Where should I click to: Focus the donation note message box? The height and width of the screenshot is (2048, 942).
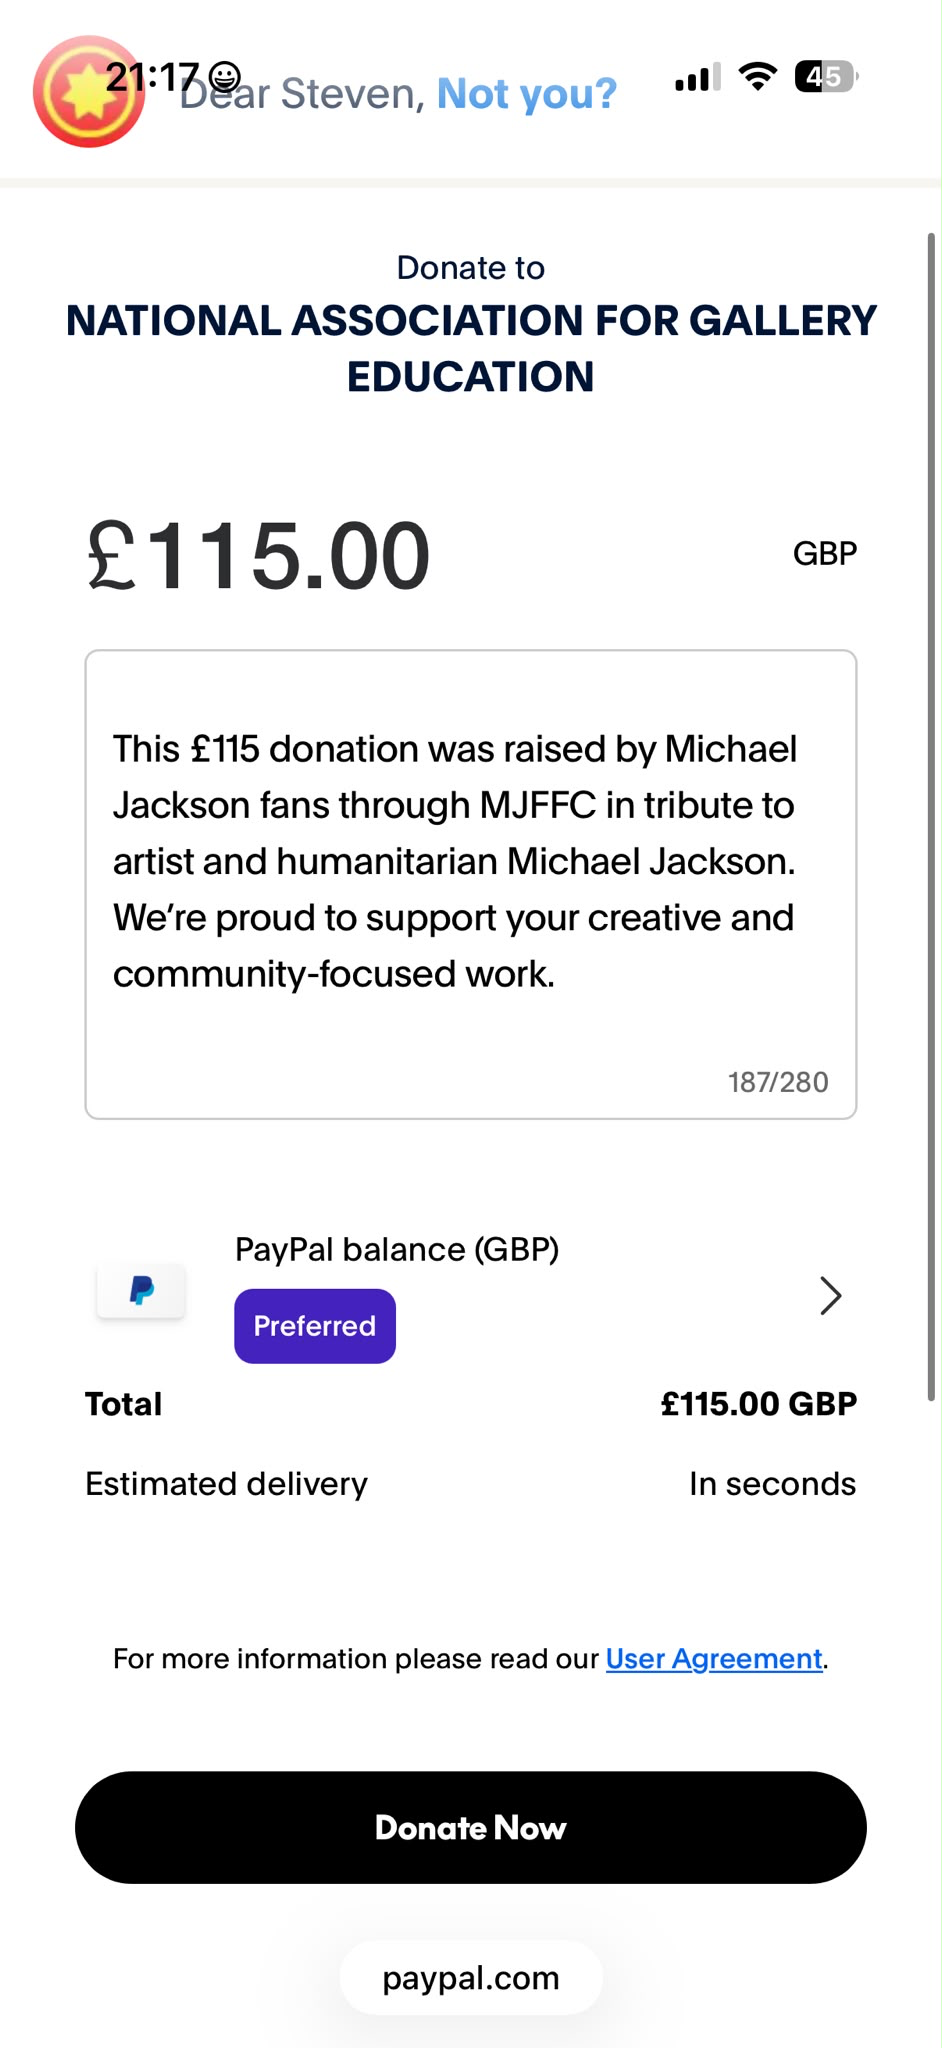(471, 884)
